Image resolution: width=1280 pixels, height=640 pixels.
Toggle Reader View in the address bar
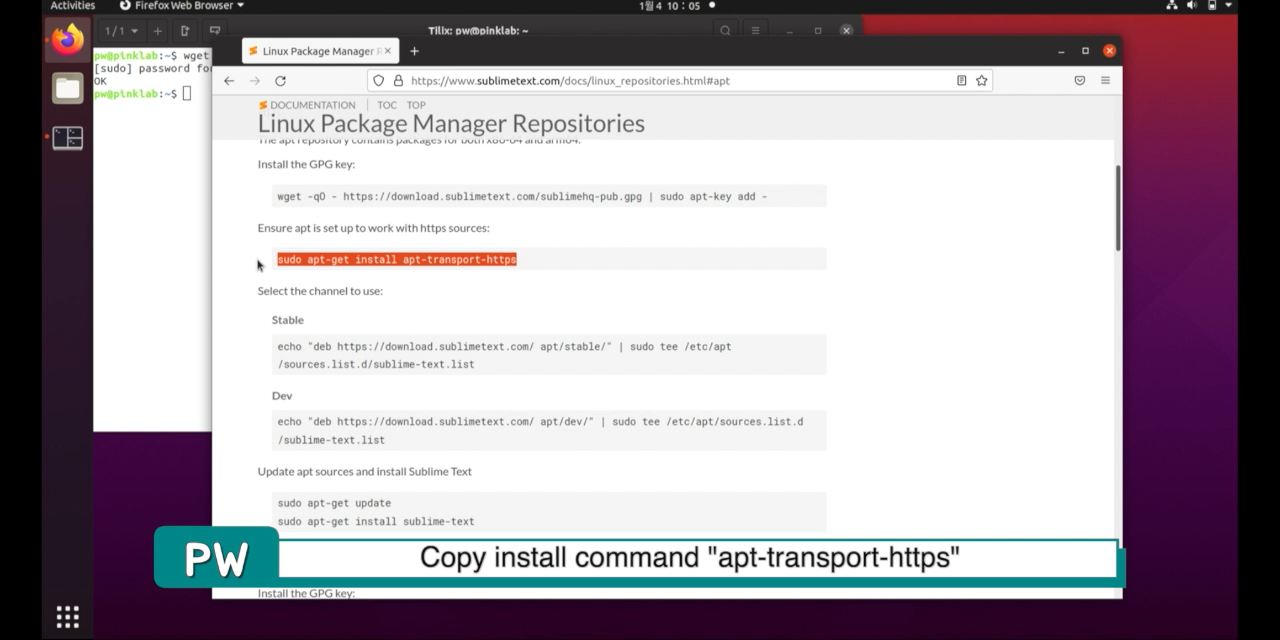pos(961,81)
